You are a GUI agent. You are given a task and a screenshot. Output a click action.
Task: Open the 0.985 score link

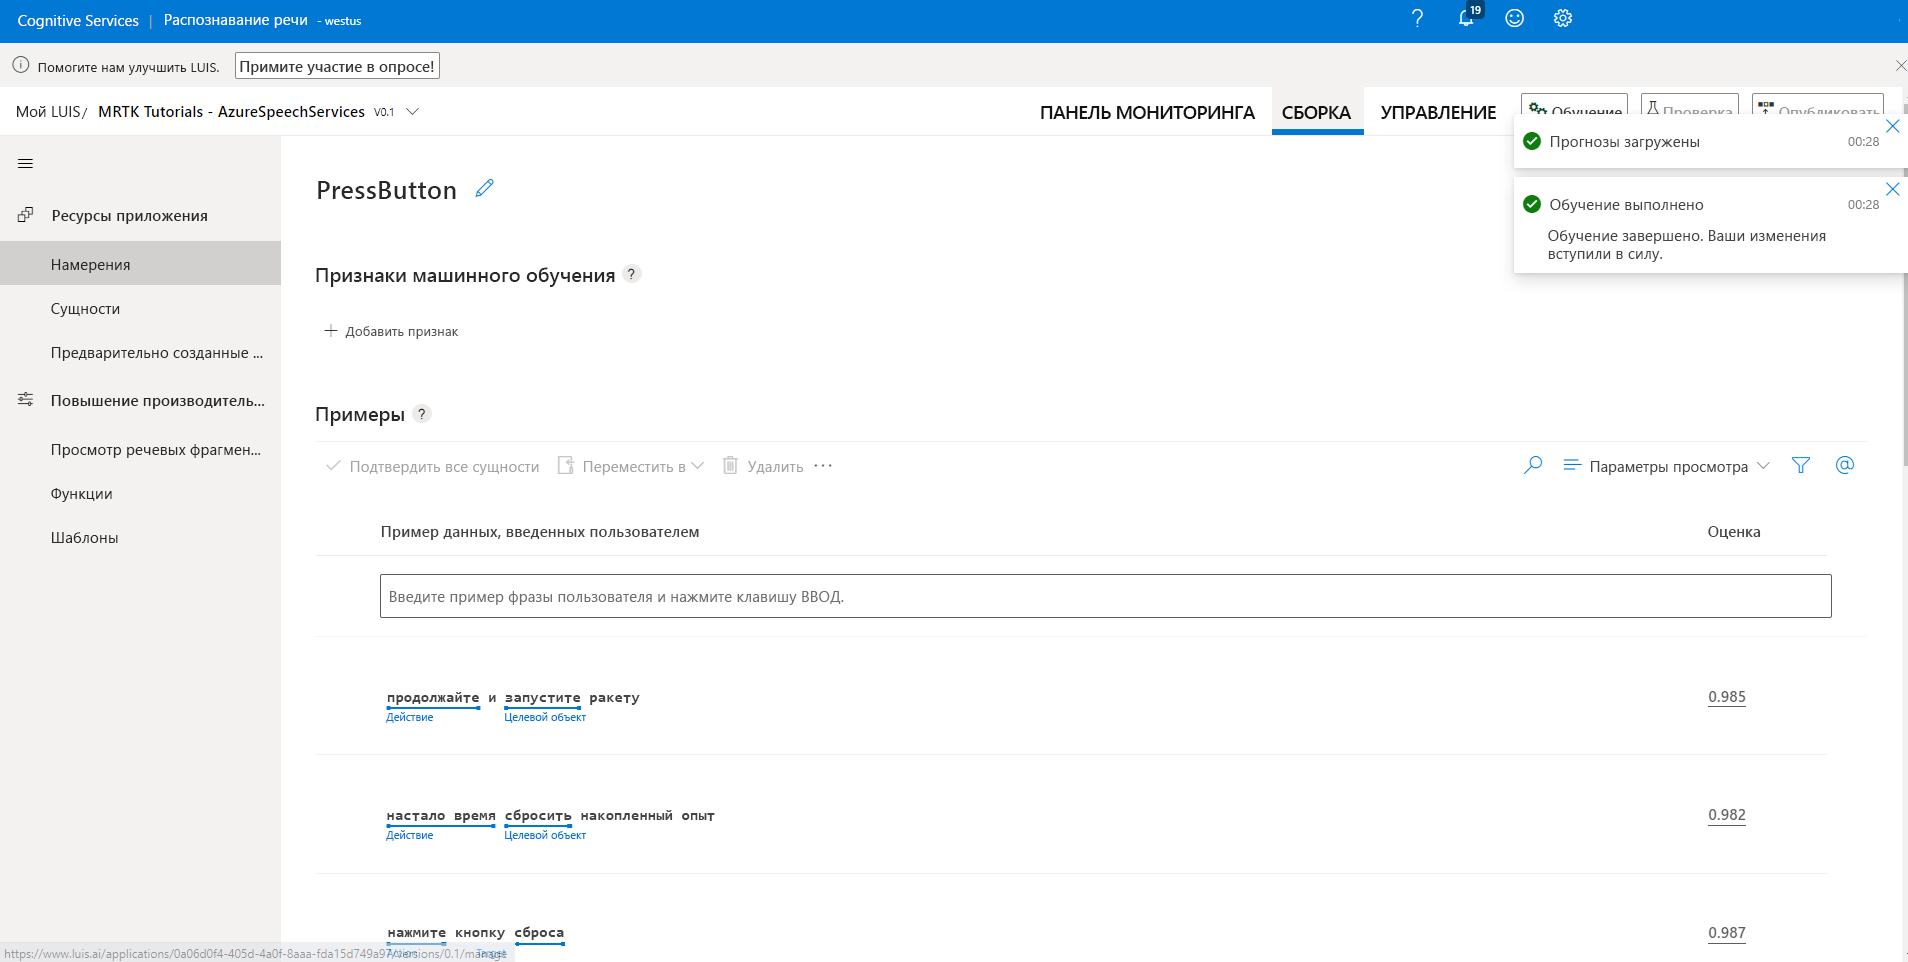click(1724, 697)
